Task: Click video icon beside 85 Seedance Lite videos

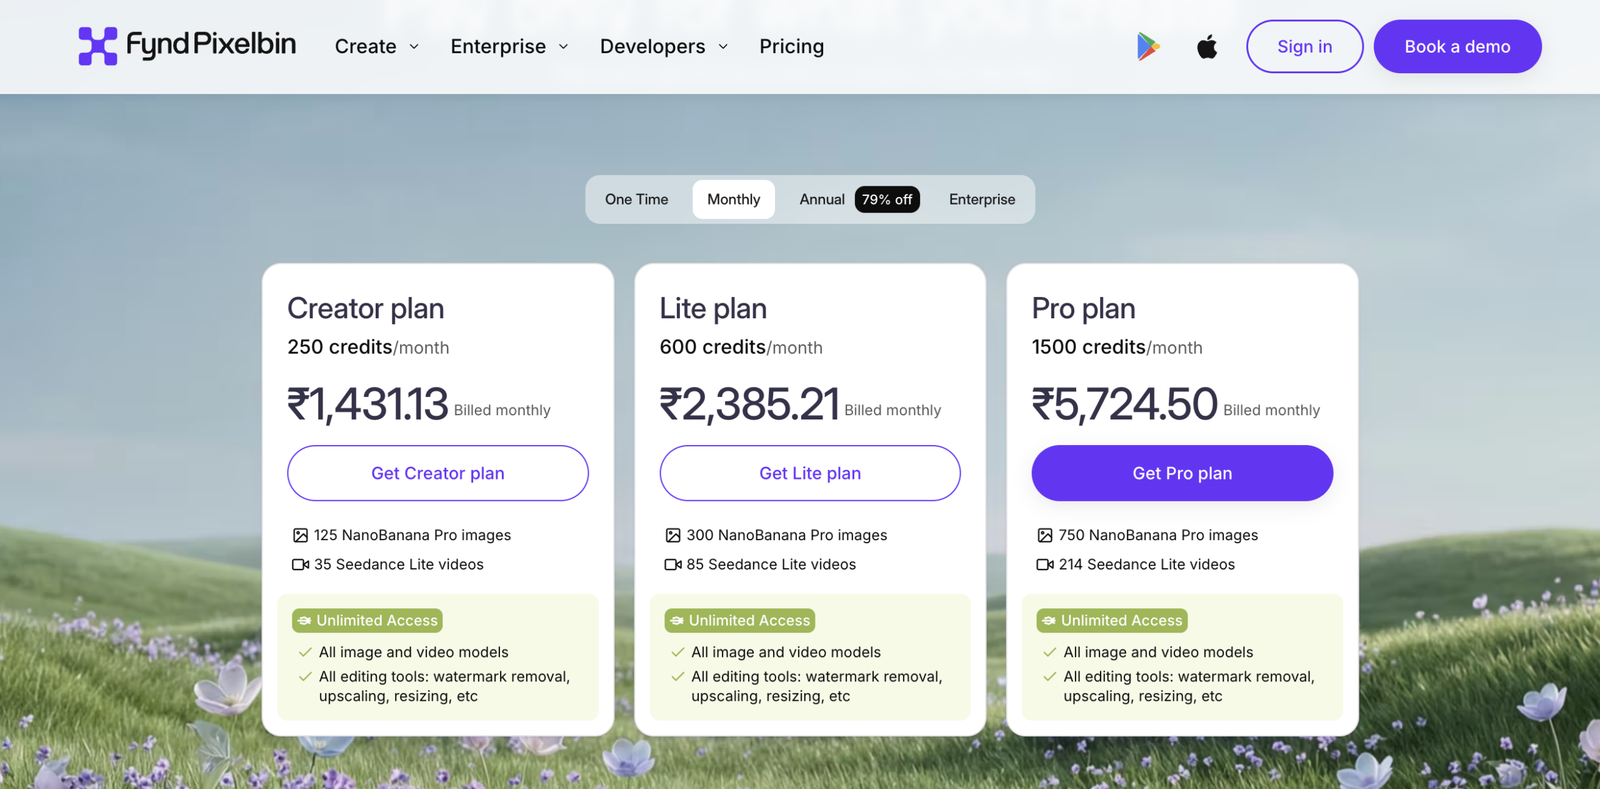Action: [x=673, y=564]
